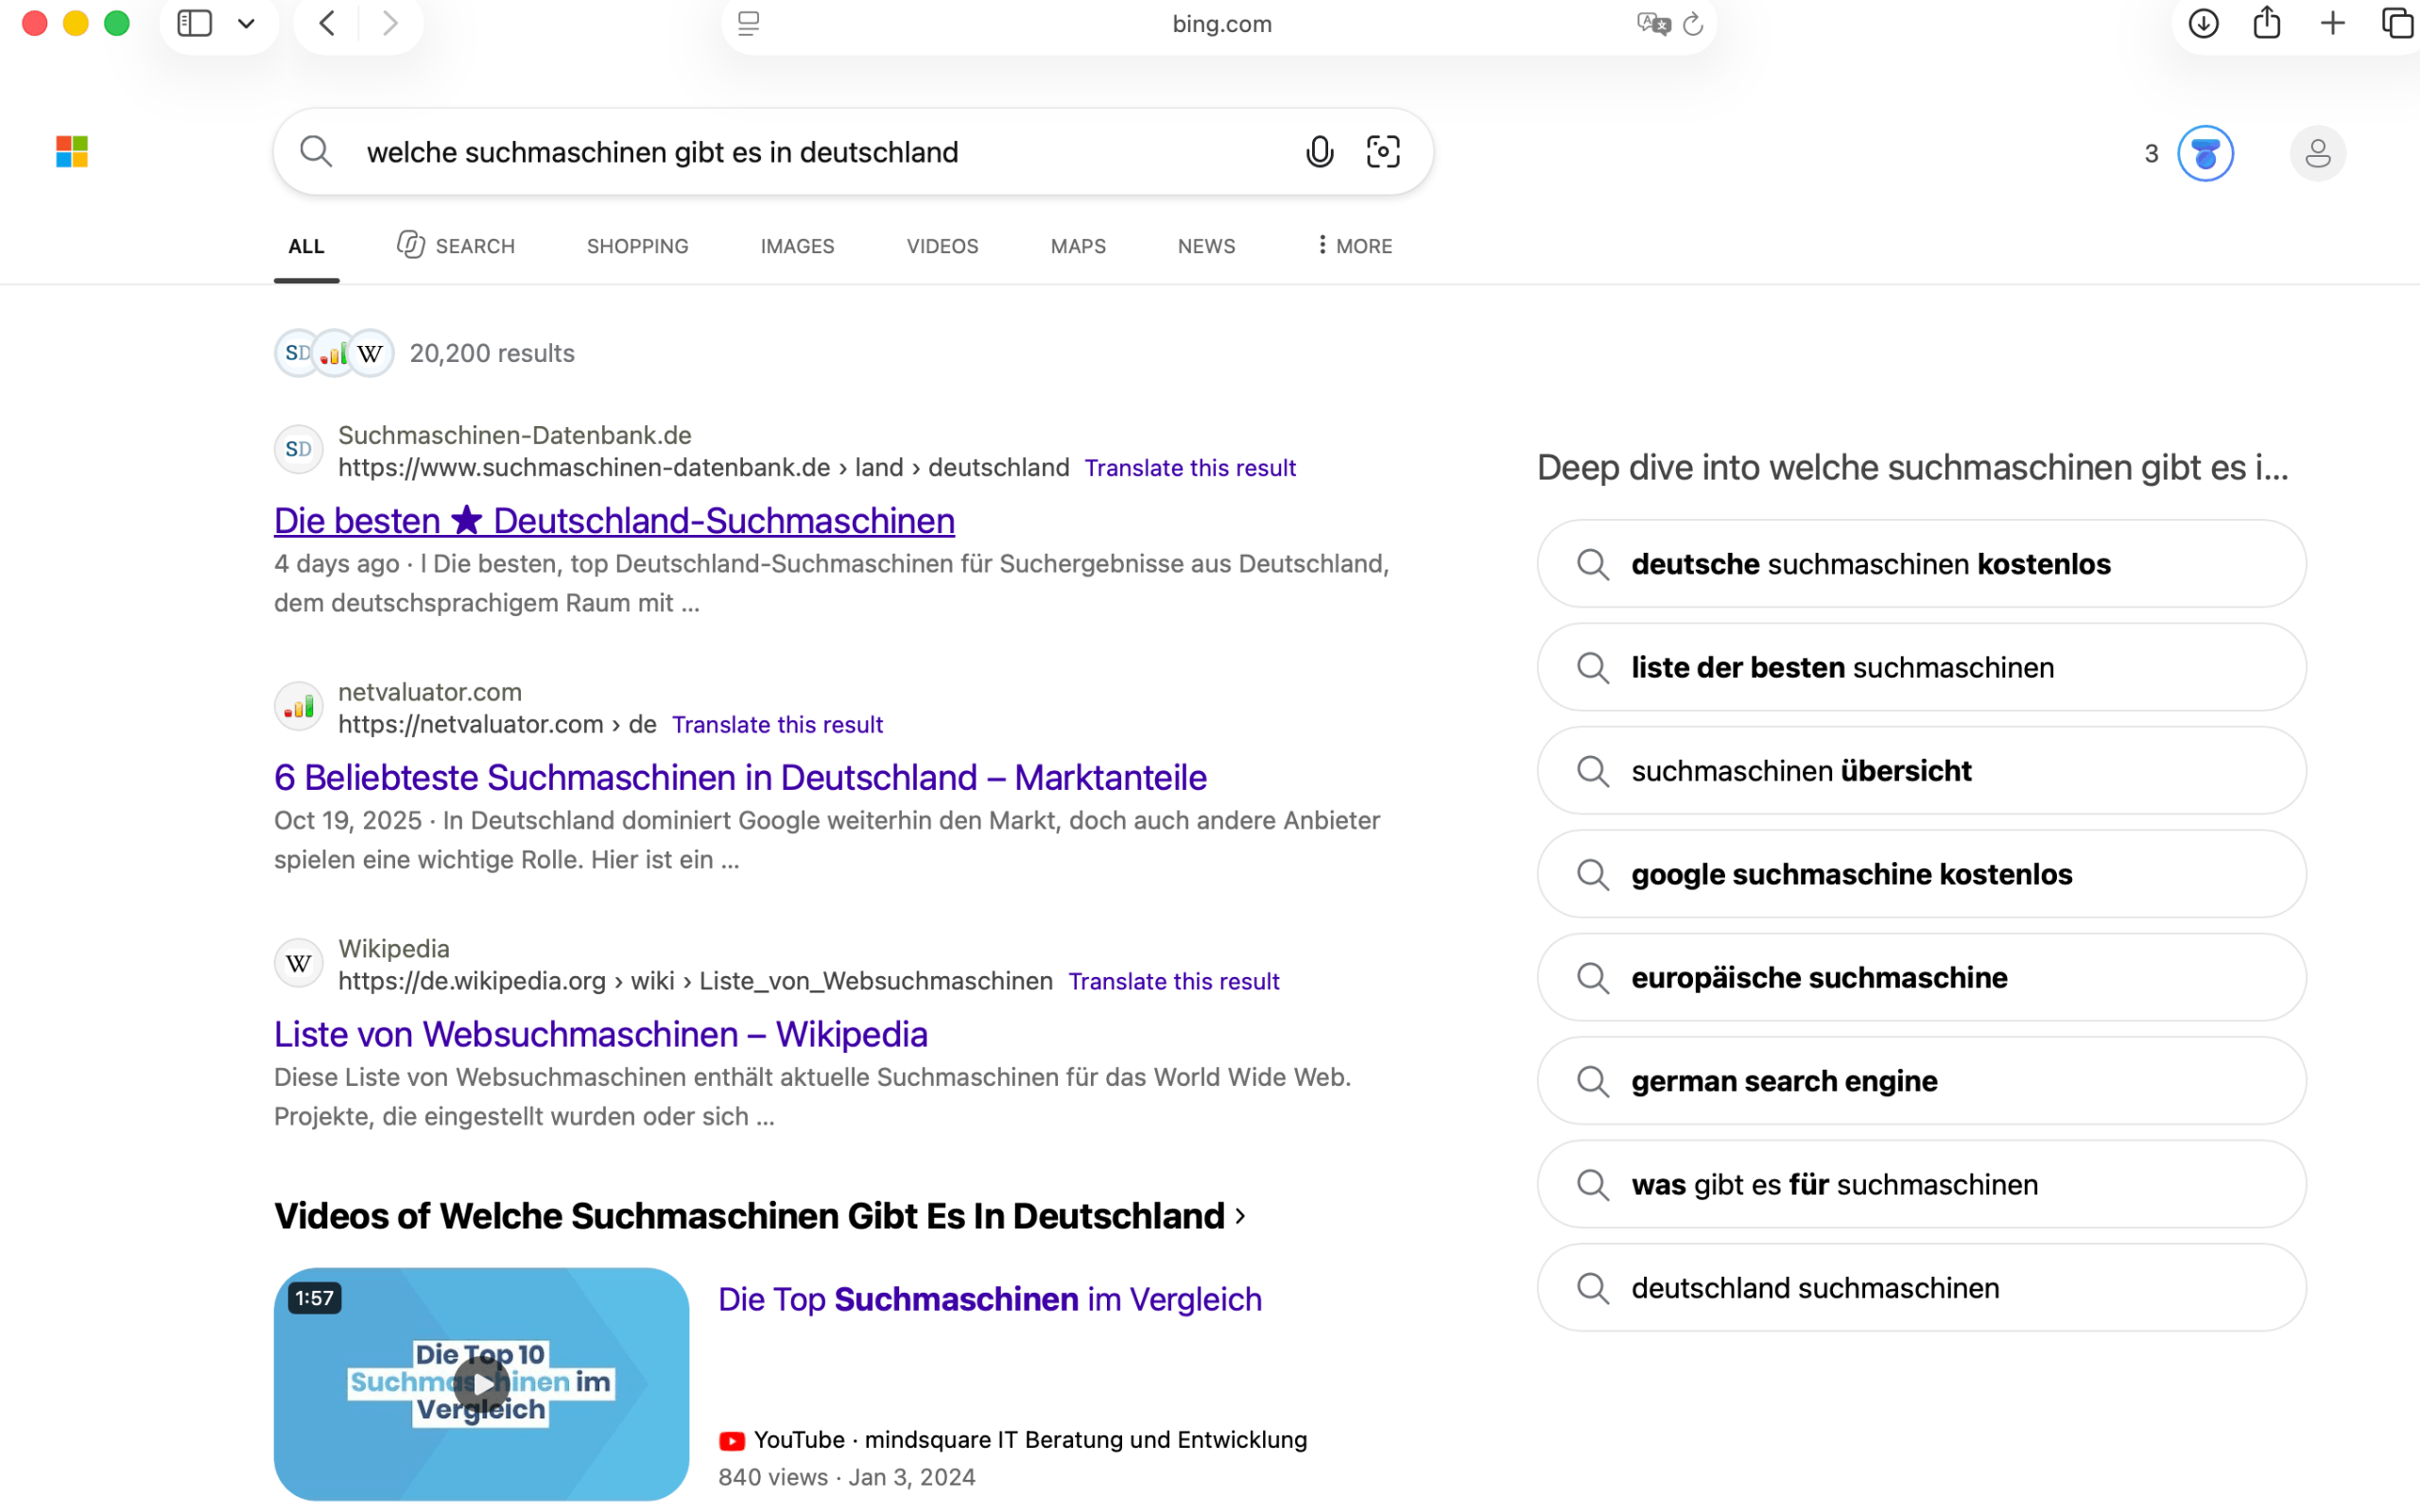Switch to the IMAGES tab

pos(797,246)
